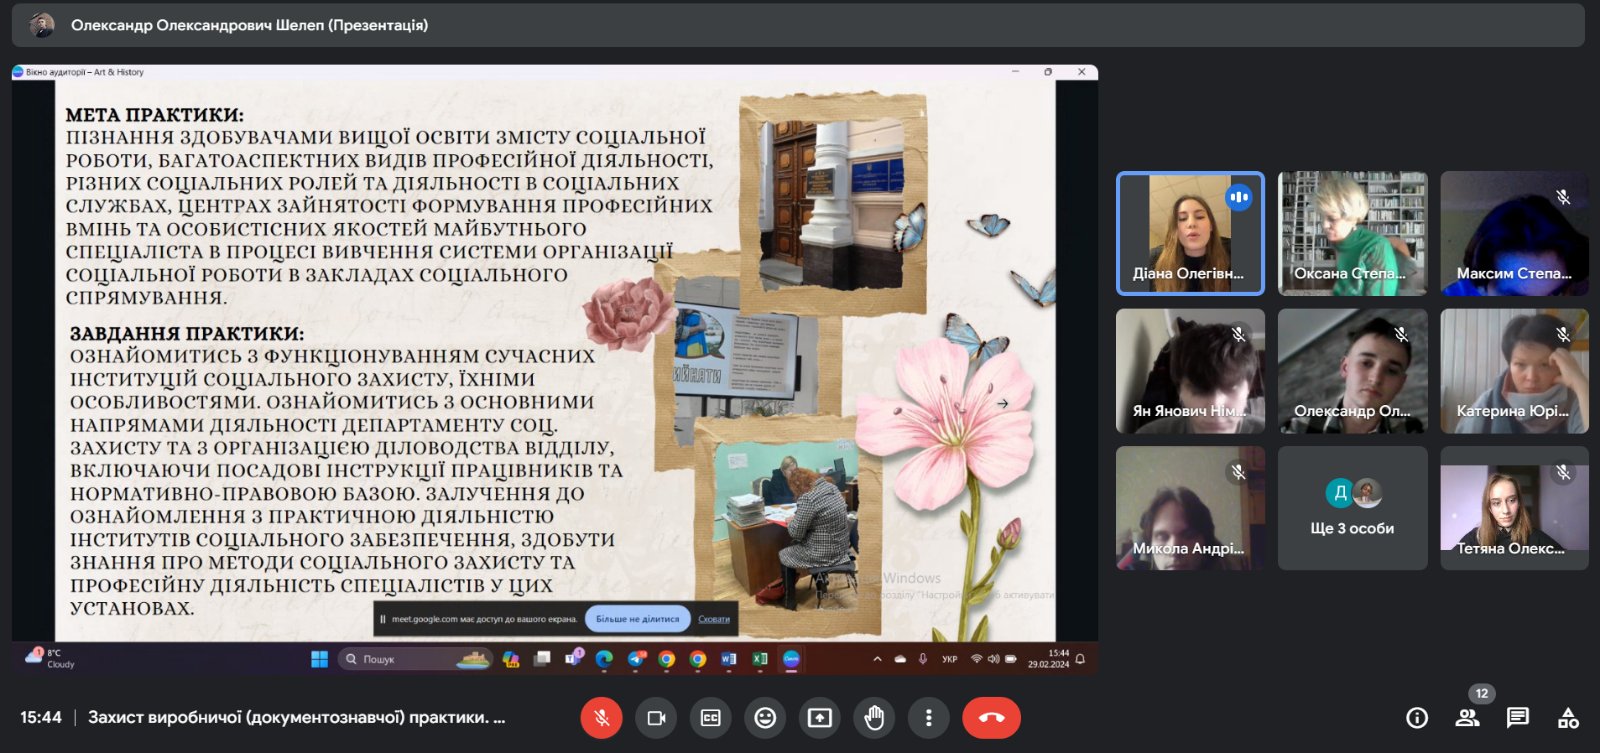Open Excel from shared taskbar
Viewport: 1600px width, 753px height.
(x=760, y=659)
